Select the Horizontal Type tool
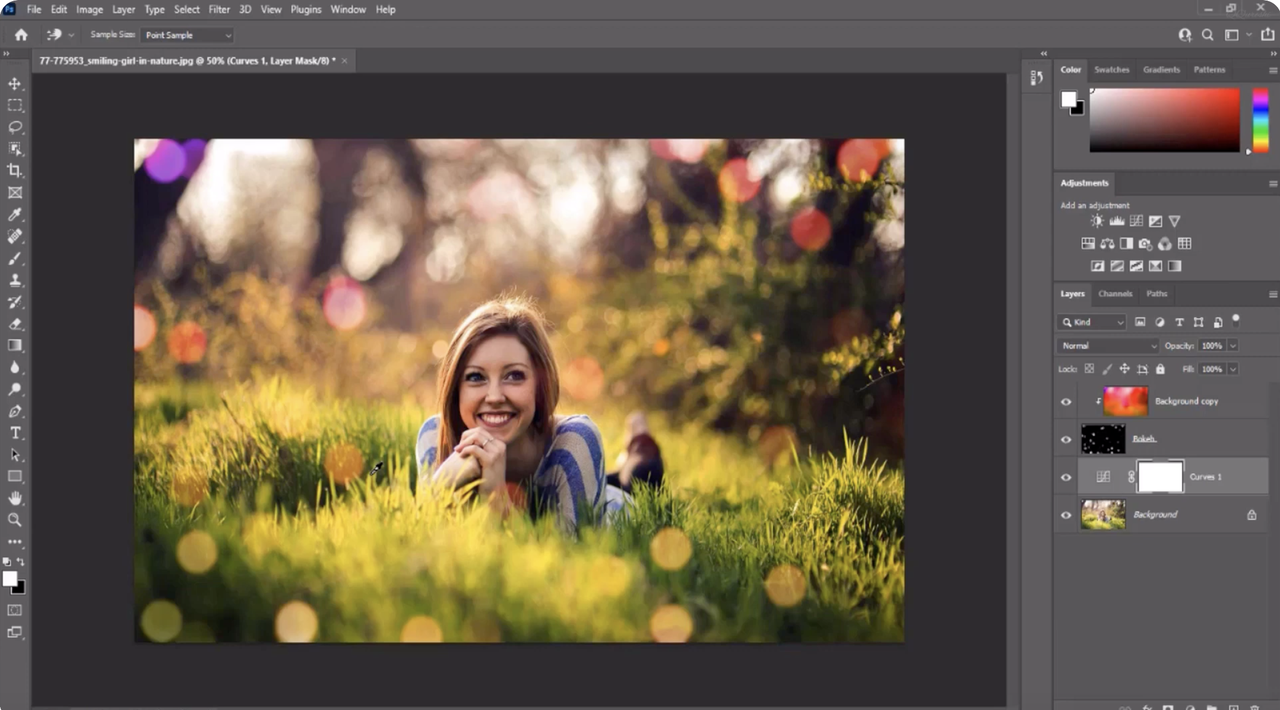Image resolution: width=1280 pixels, height=710 pixels. pos(15,433)
